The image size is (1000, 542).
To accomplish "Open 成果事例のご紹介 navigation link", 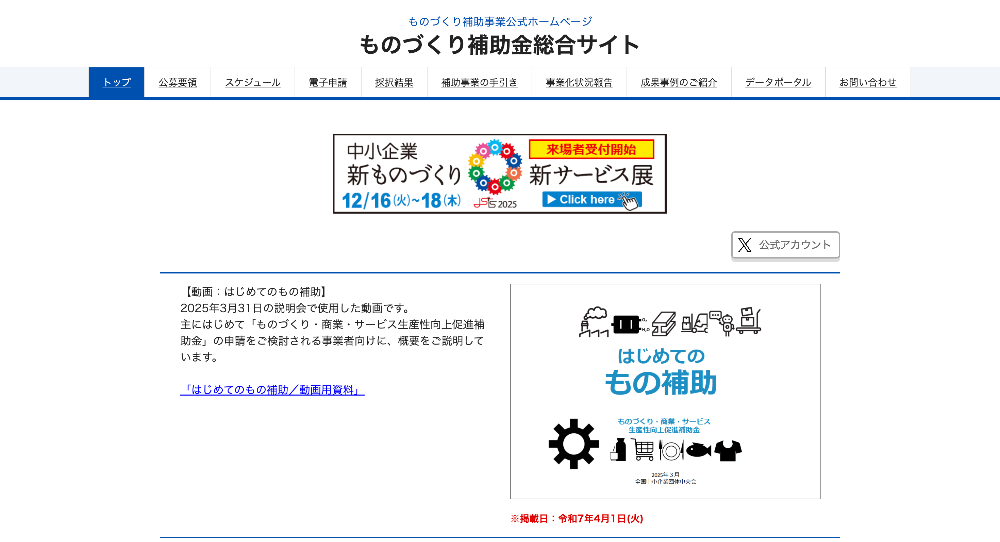I will 679,82.
